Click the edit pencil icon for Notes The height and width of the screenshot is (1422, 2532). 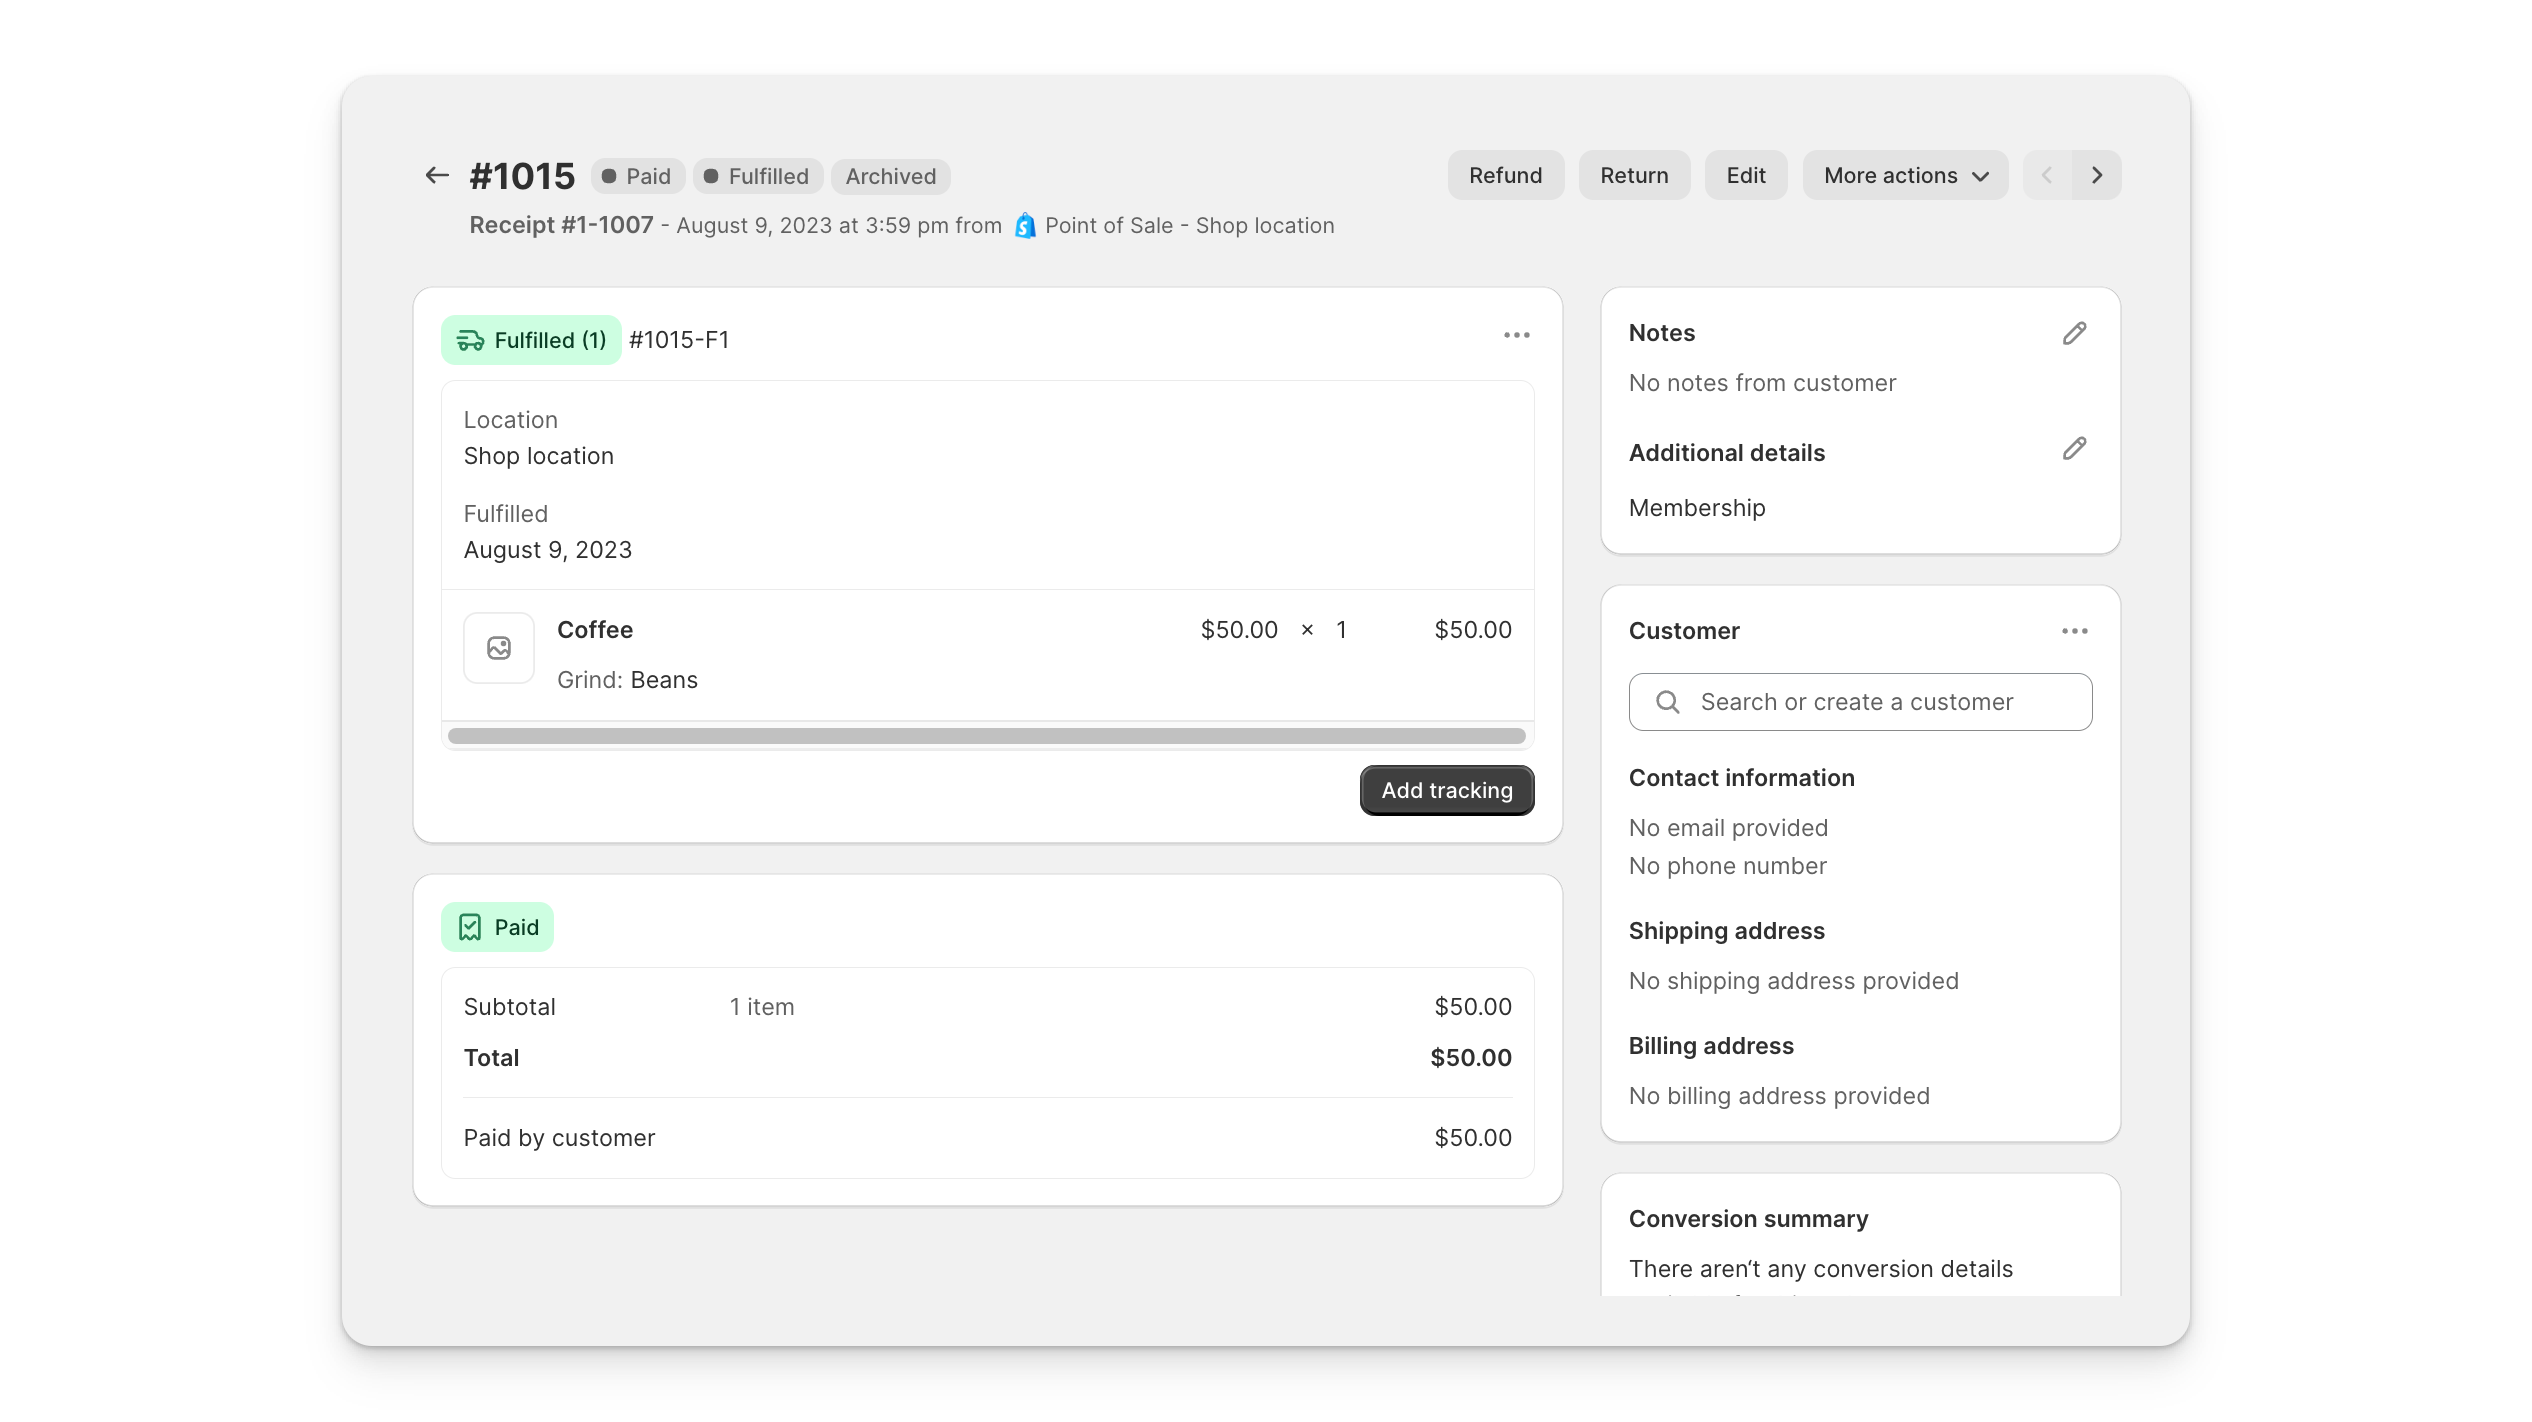[2075, 332]
